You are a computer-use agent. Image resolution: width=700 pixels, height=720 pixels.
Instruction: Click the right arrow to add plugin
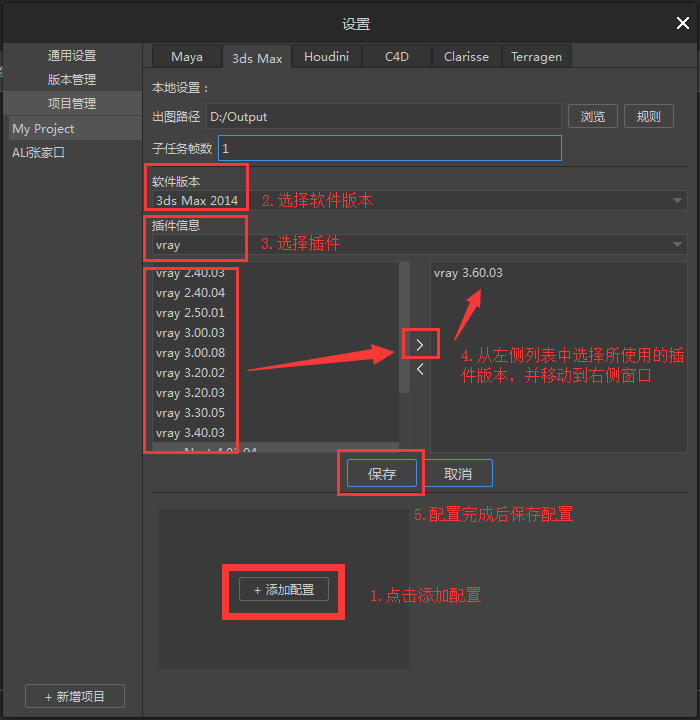(x=420, y=345)
